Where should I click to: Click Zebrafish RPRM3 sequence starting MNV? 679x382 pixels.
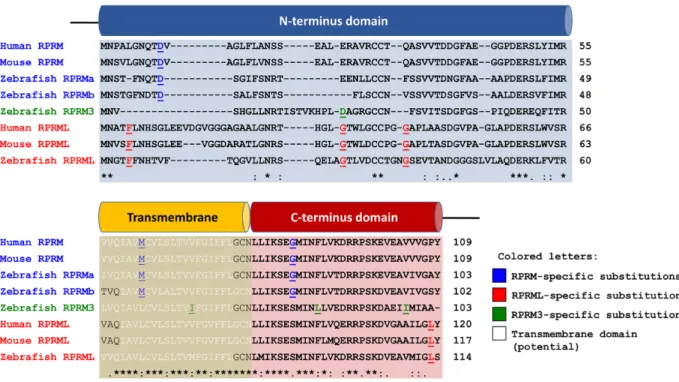tap(333, 112)
